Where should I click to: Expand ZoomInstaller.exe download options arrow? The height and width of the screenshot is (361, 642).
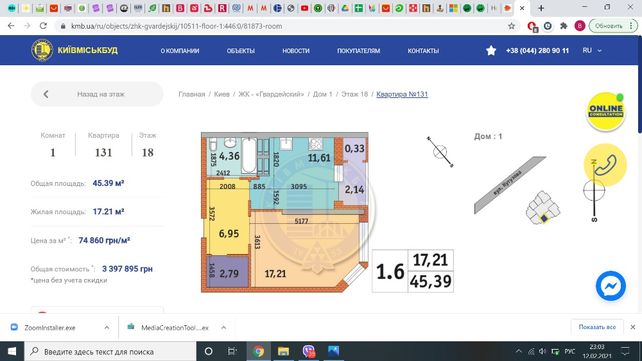click(106, 327)
